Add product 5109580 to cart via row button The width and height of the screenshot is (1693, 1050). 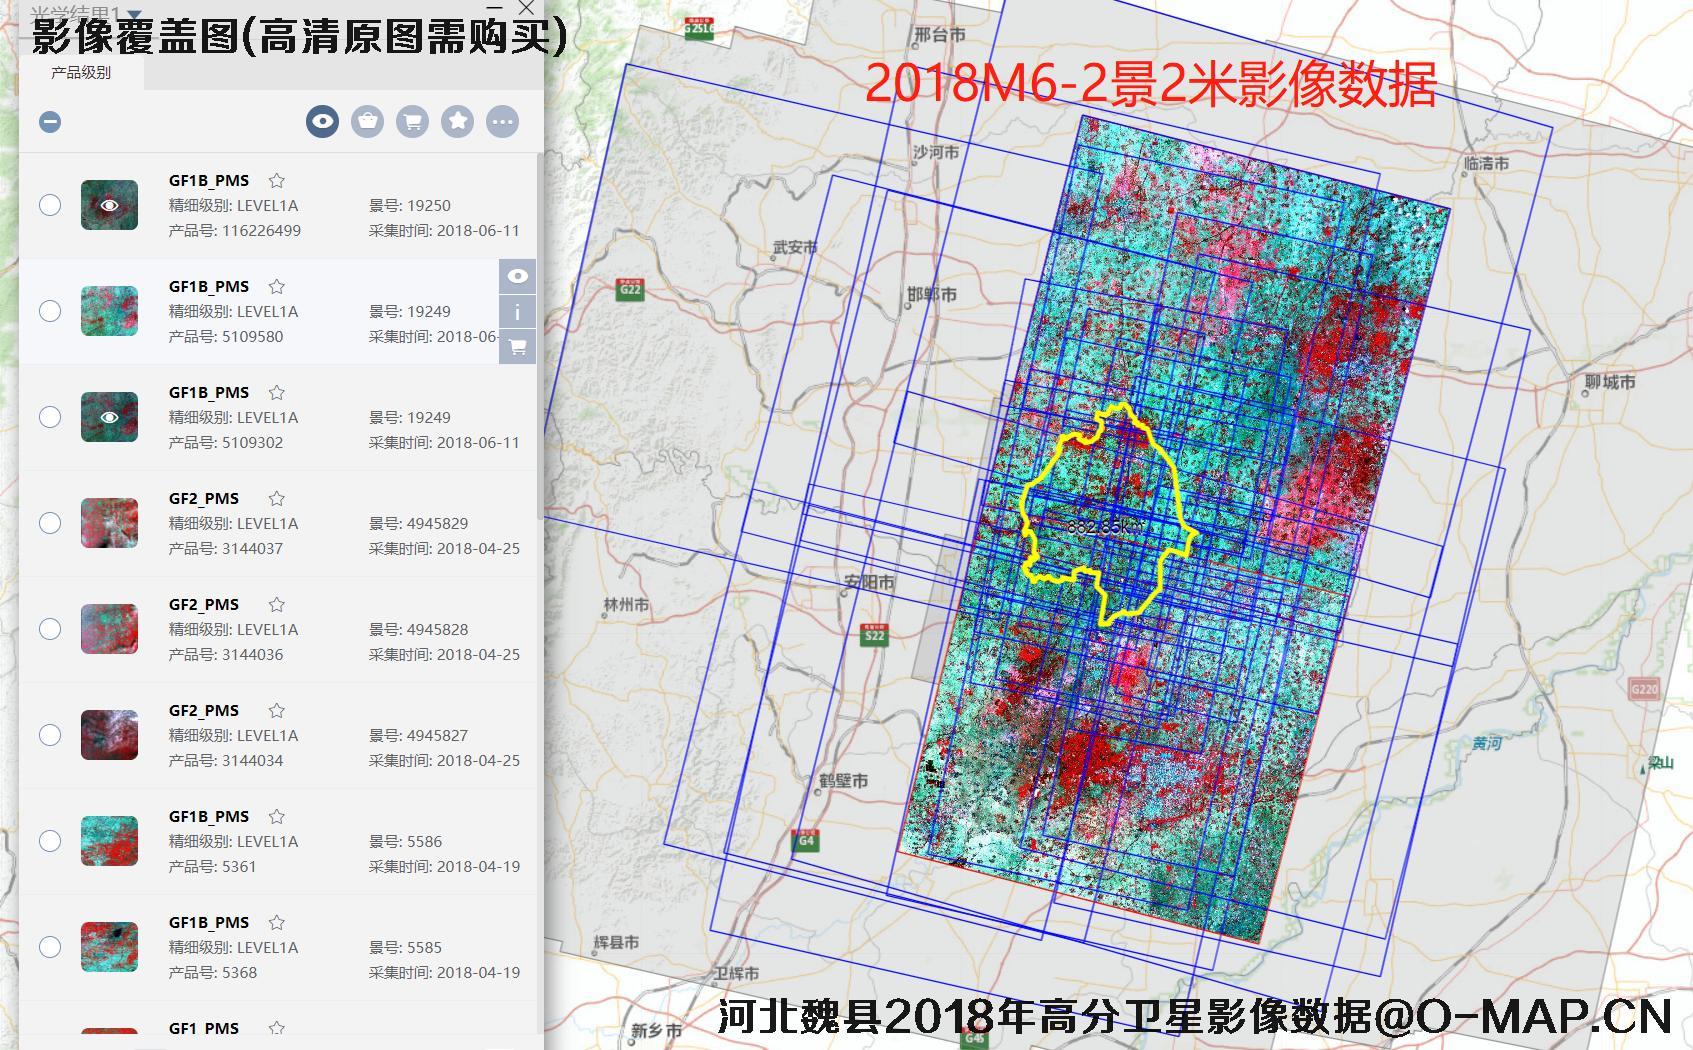coord(517,347)
